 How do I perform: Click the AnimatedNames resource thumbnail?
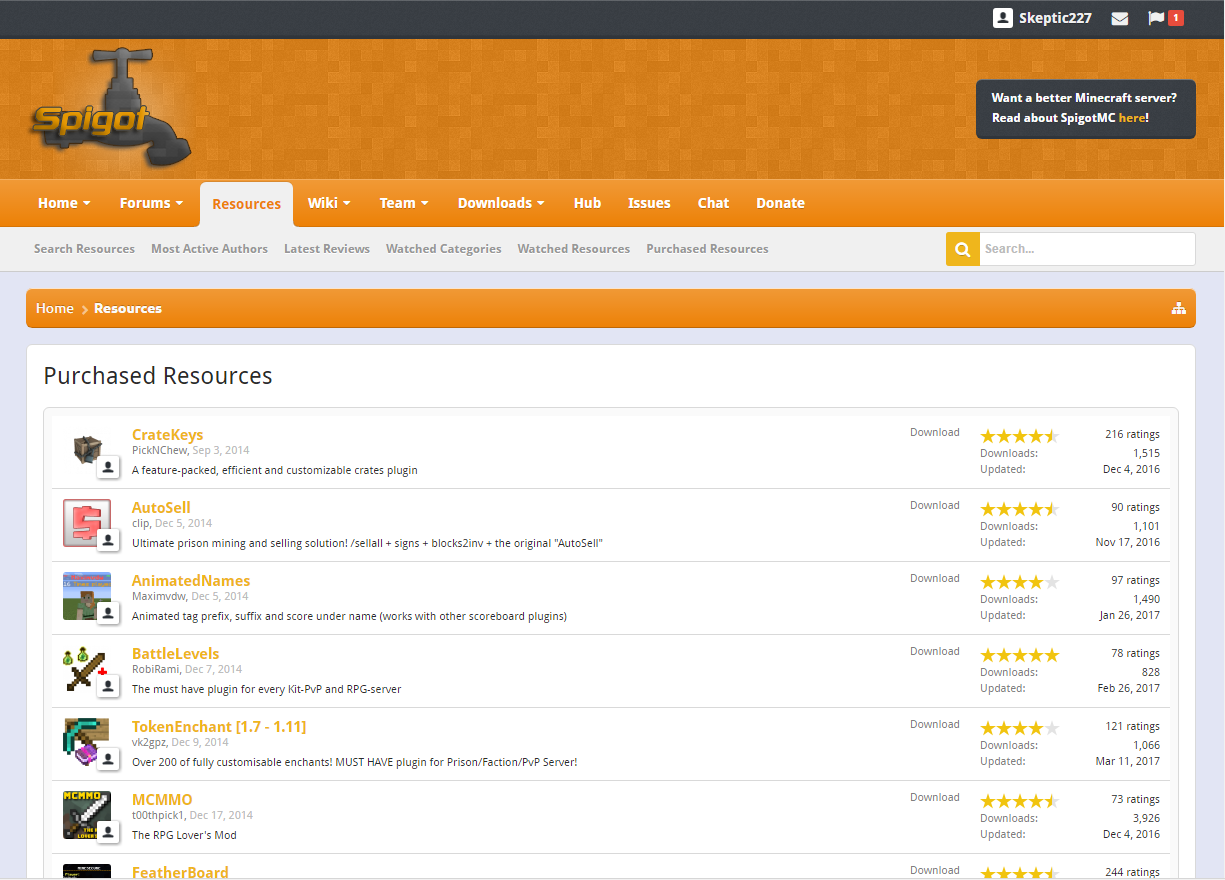(87, 596)
